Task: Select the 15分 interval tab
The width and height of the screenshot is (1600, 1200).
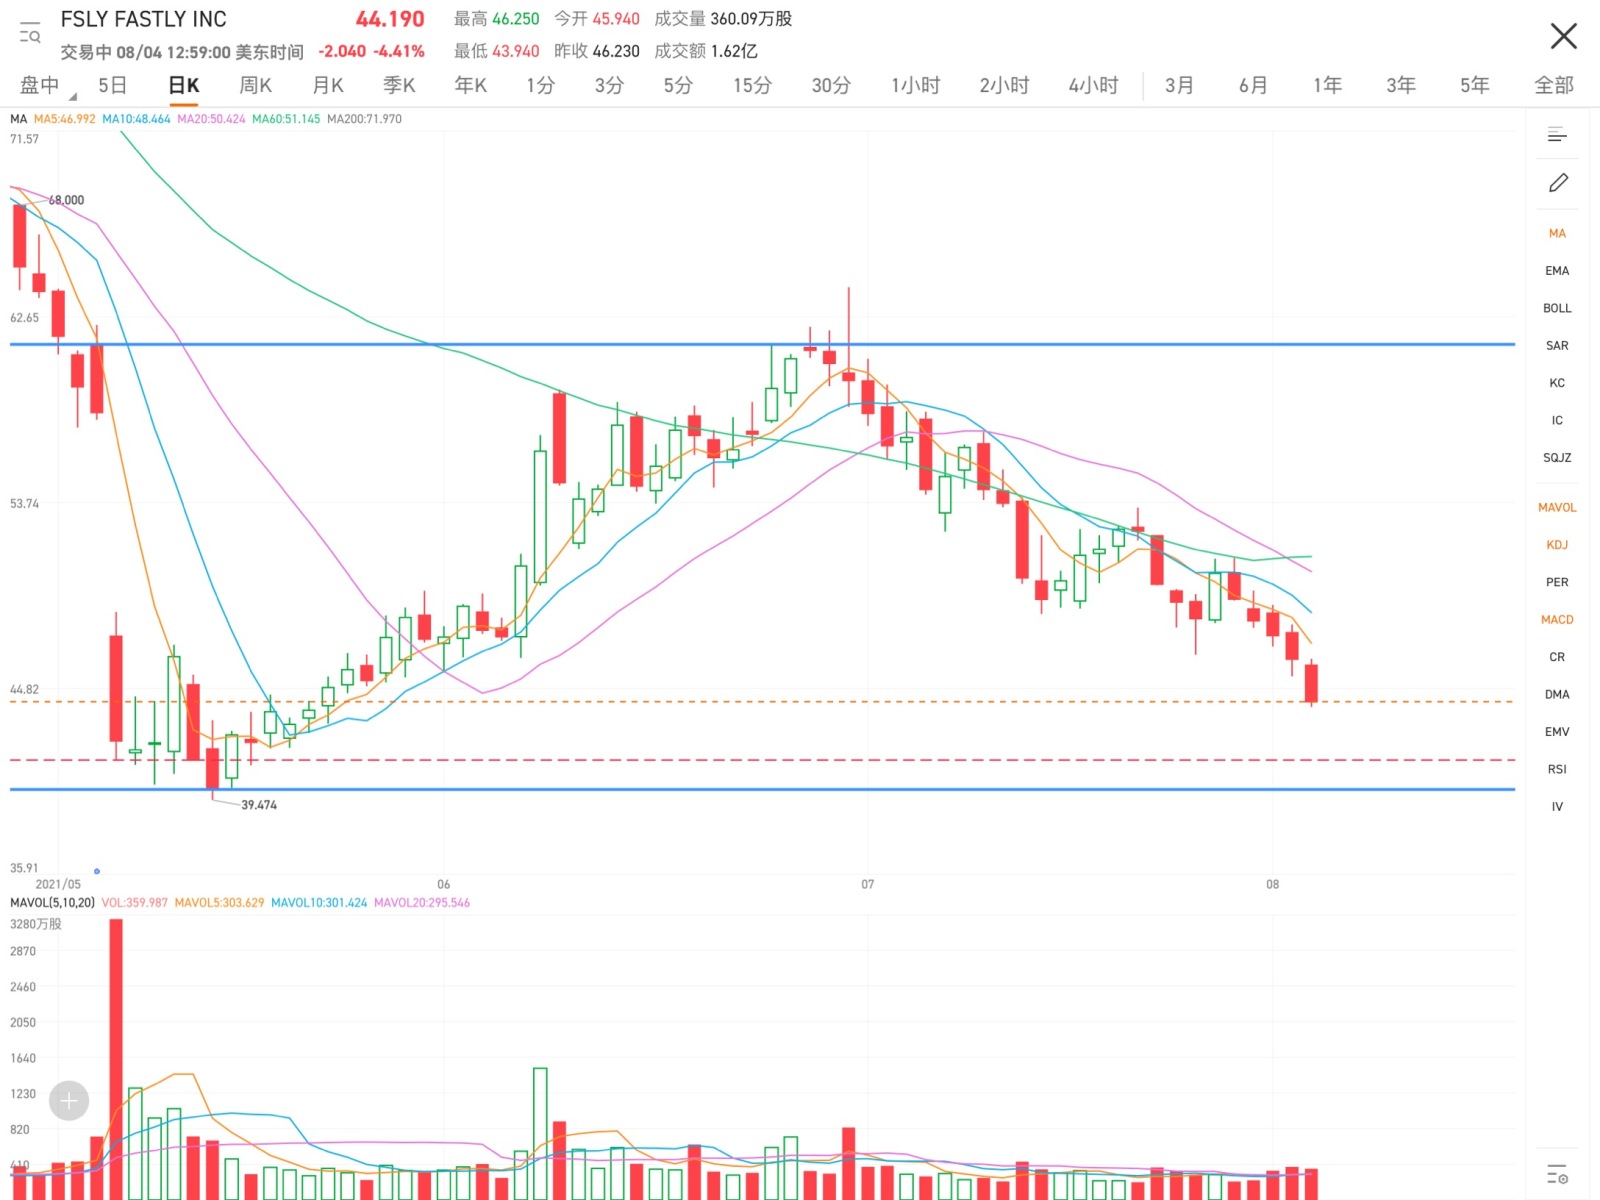Action: [x=752, y=86]
